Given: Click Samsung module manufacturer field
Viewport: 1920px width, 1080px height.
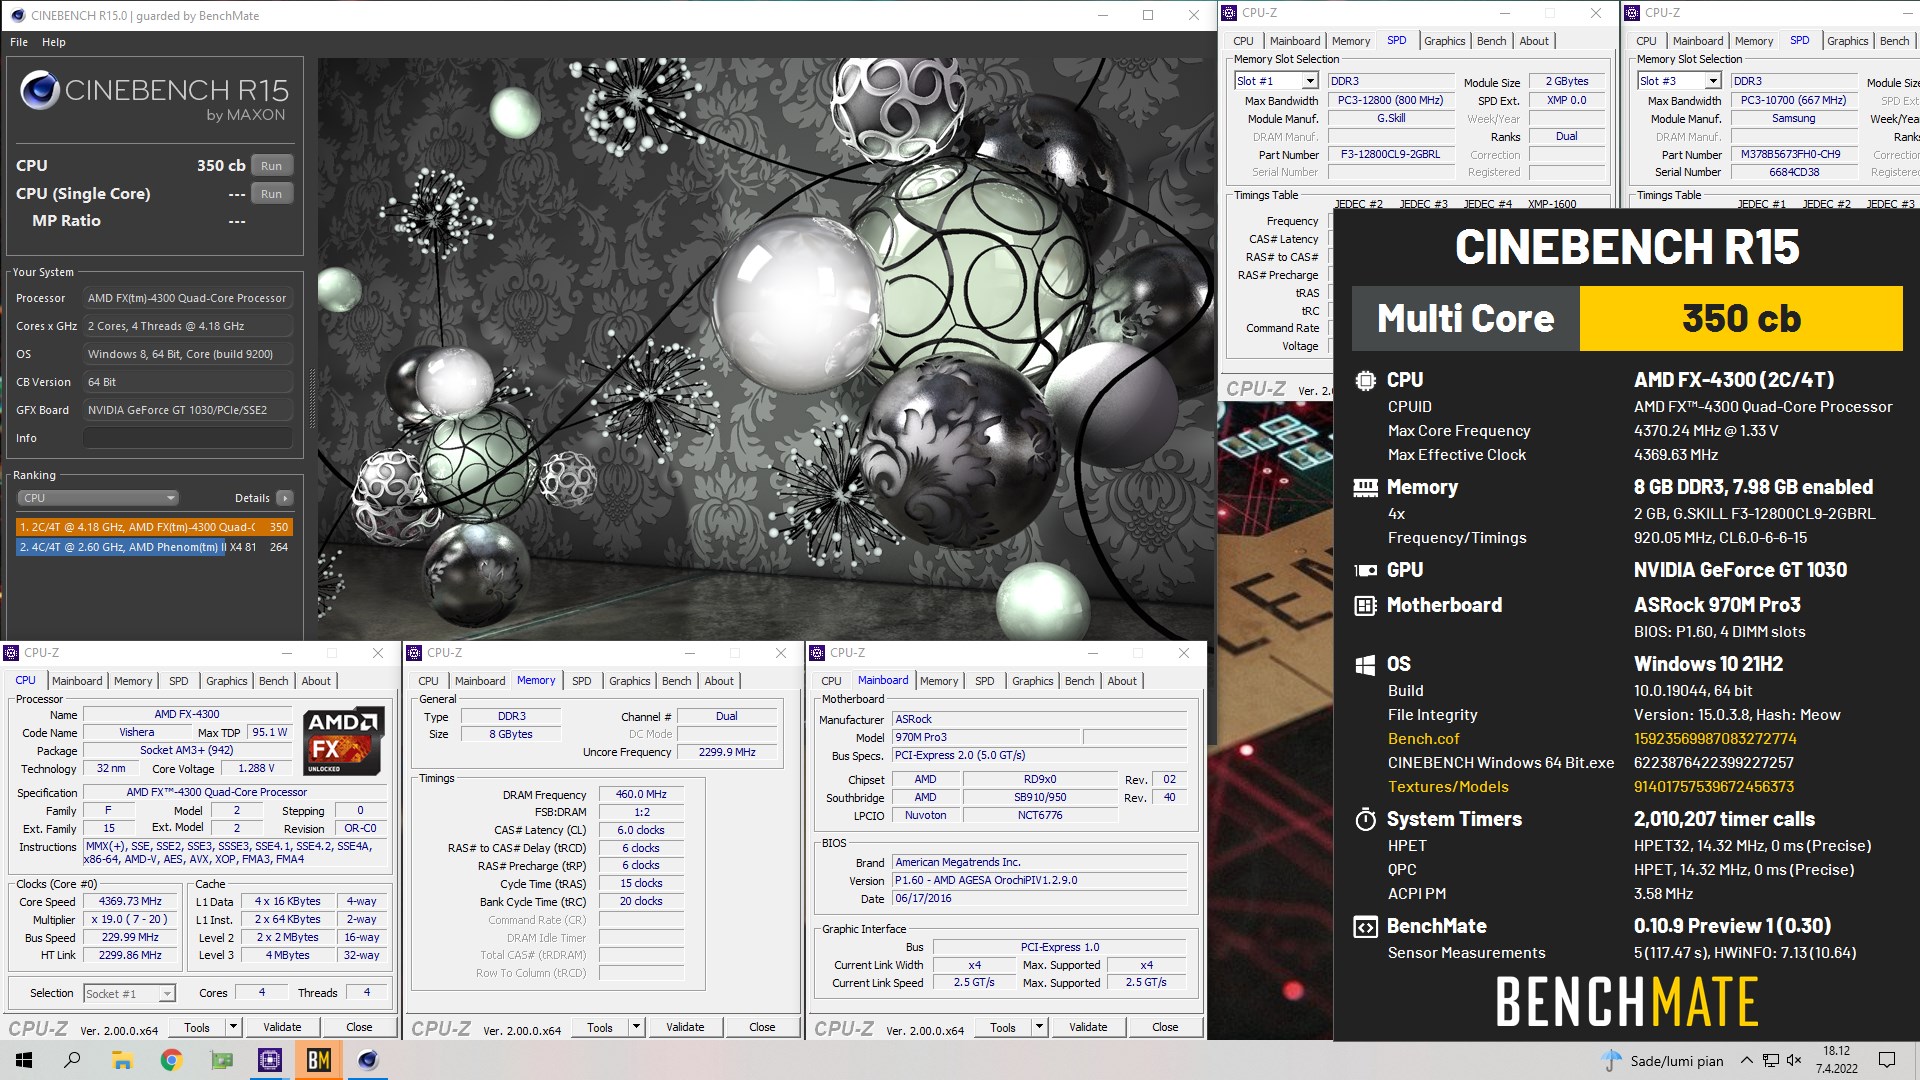Looking at the screenshot, I should coord(1793,119).
